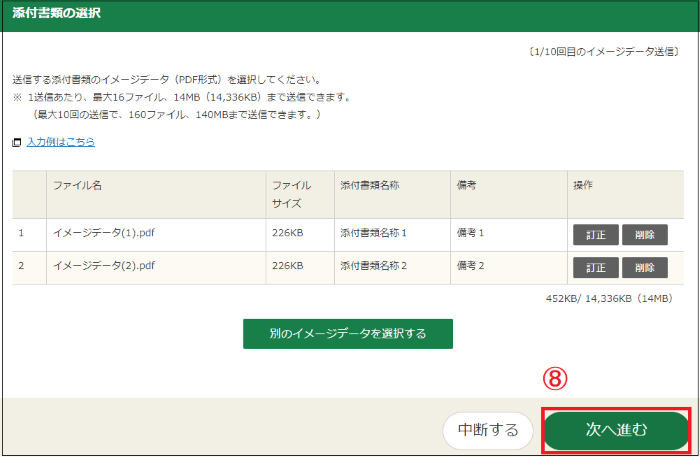Viewport: 700px width, 458px height.
Task: Click the 備考 column header
Action: pyautogui.click(x=467, y=186)
